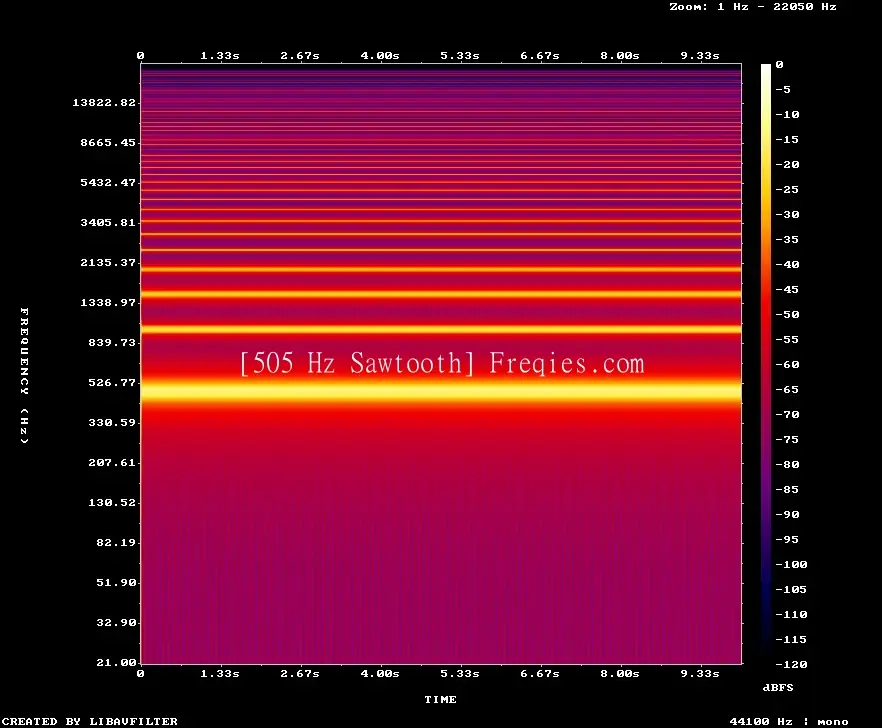This screenshot has width=882, height=728.
Task: Click the -30 dBFS scale label
Action: [x=787, y=214]
